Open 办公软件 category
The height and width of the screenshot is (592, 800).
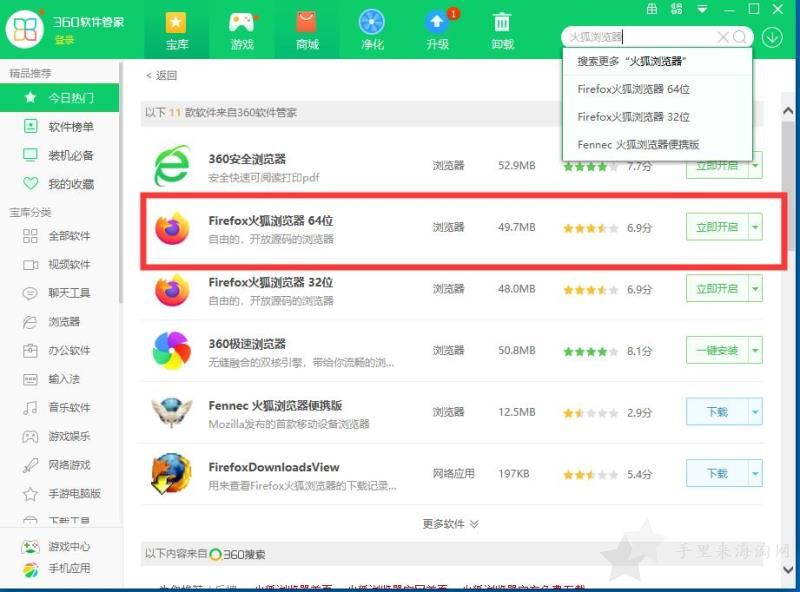59,351
